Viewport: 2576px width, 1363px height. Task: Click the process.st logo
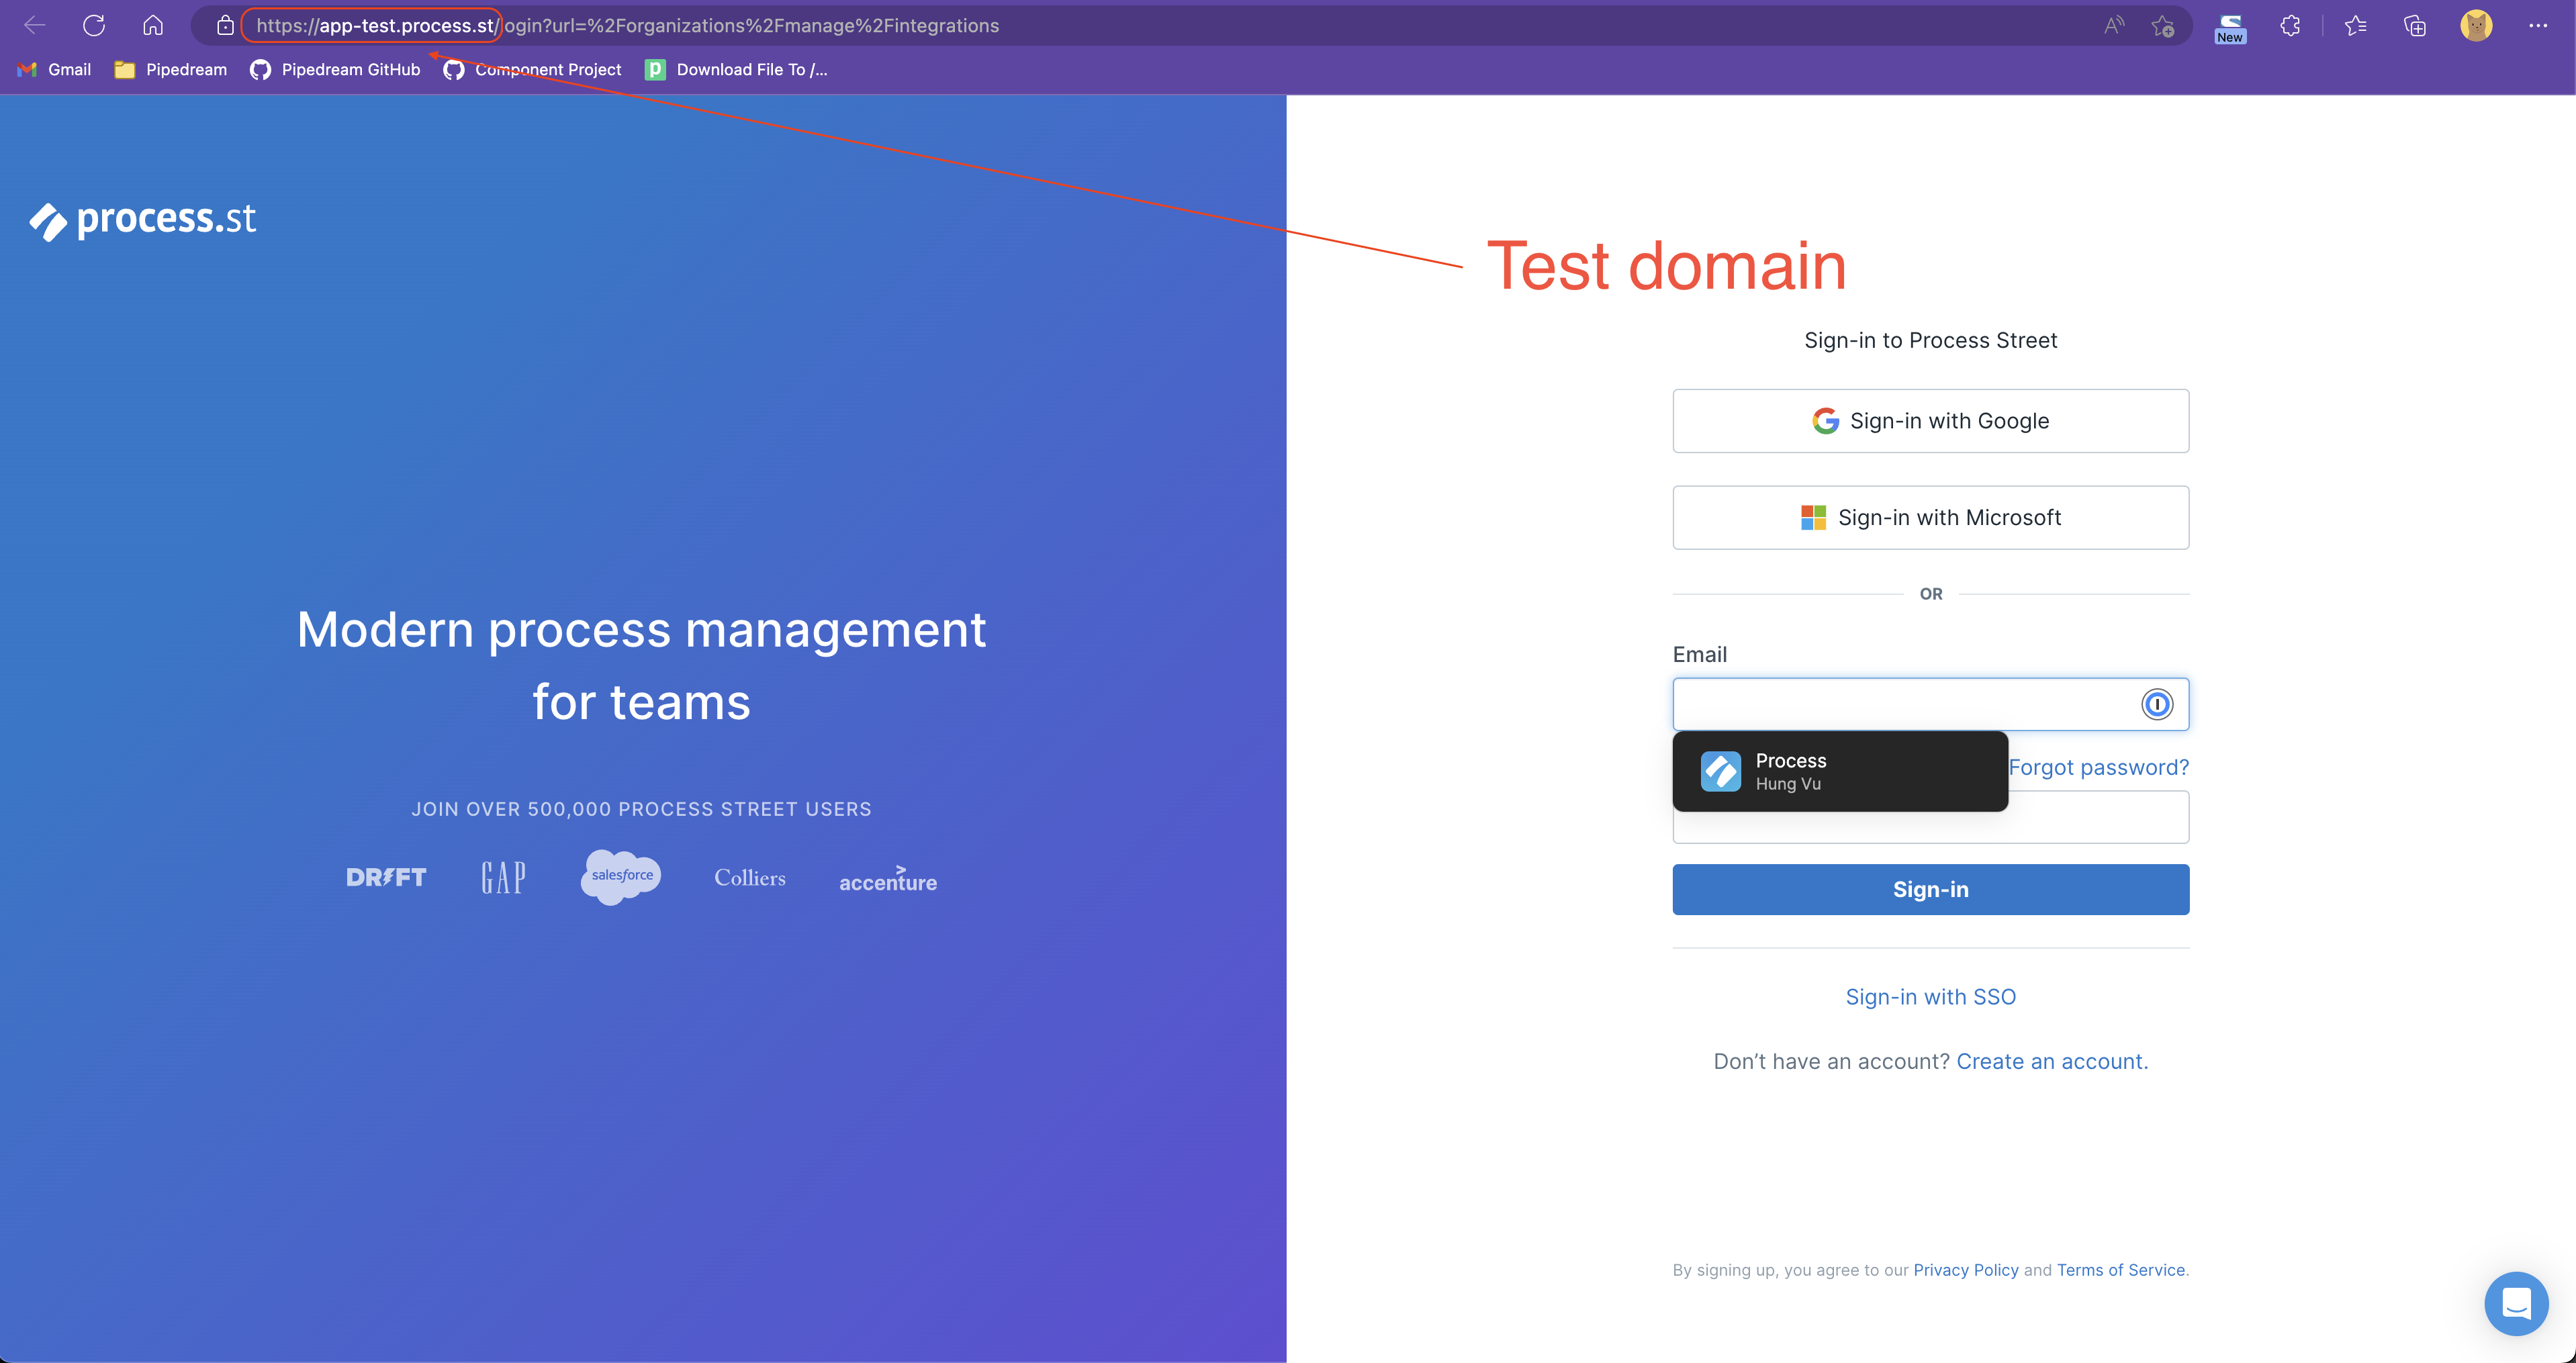click(x=143, y=220)
